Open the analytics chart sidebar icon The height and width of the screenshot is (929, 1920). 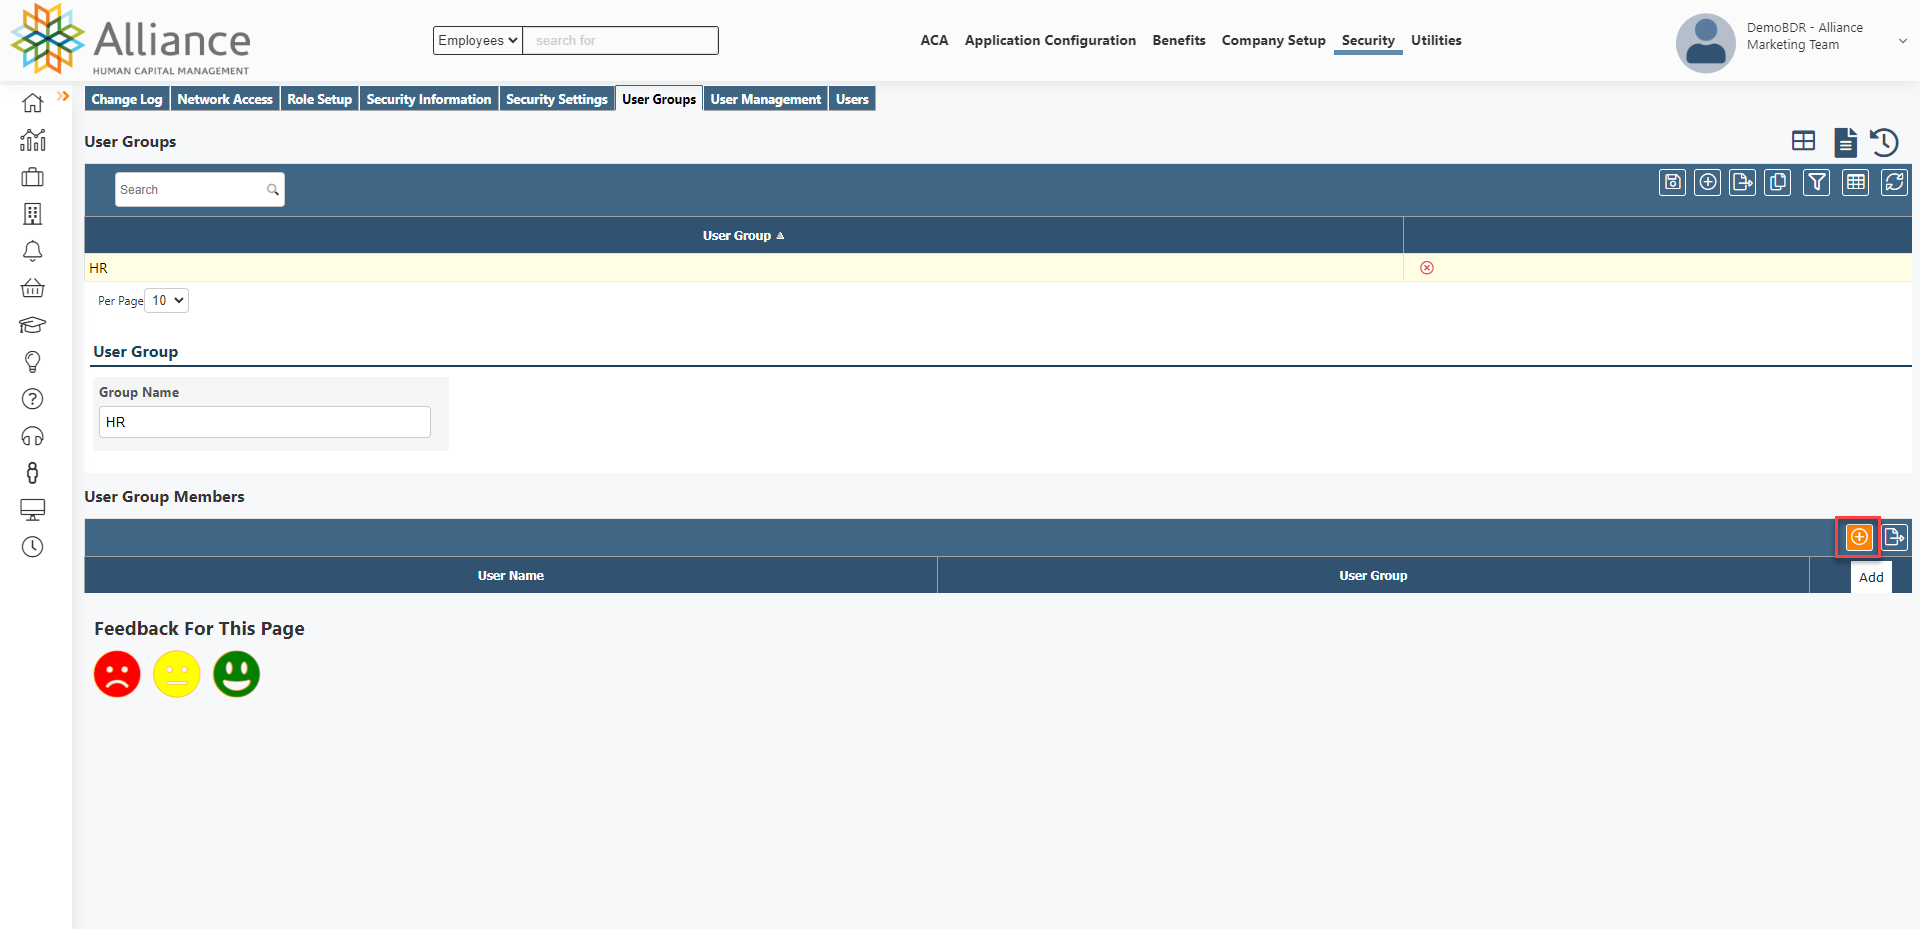coord(33,140)
